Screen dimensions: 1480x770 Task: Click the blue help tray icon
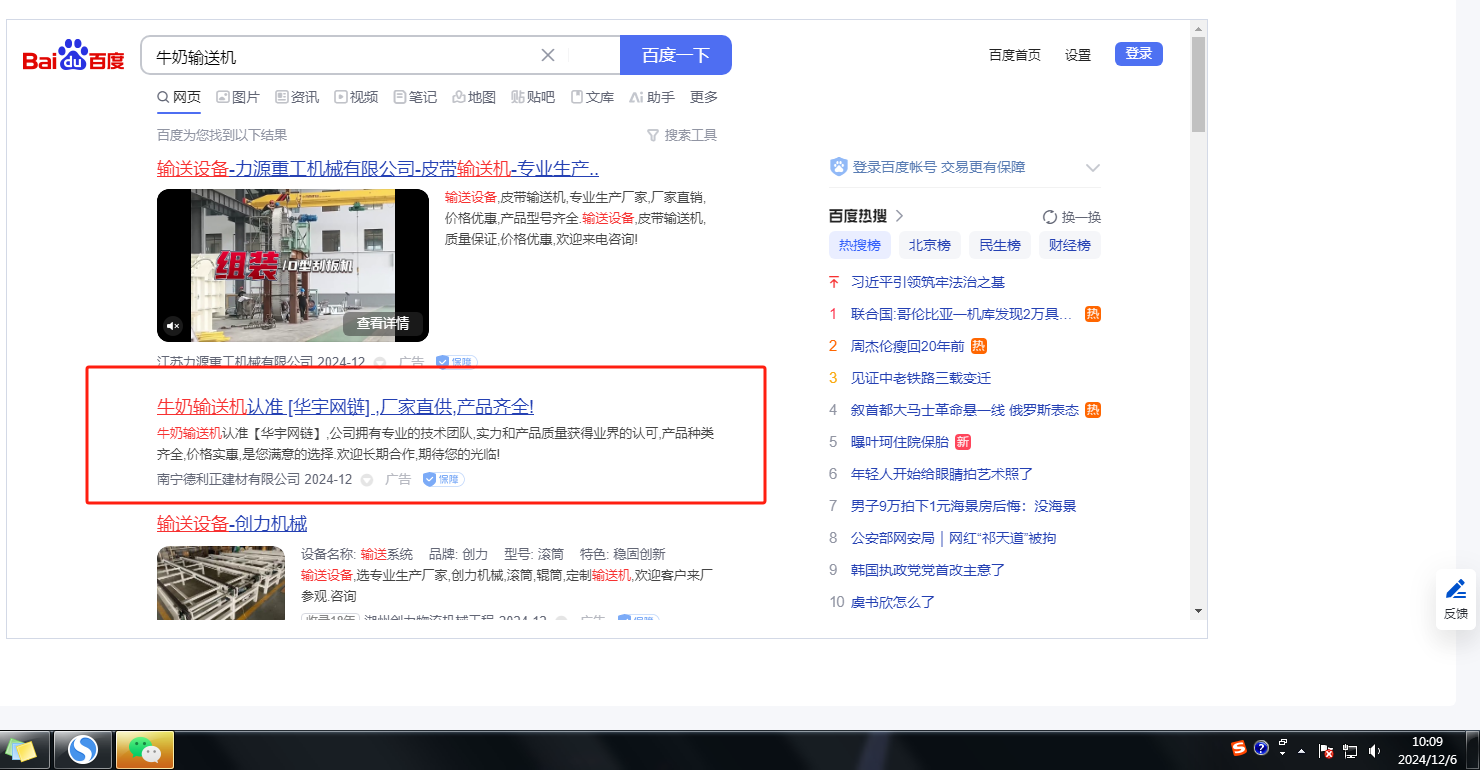[1261, 748]
